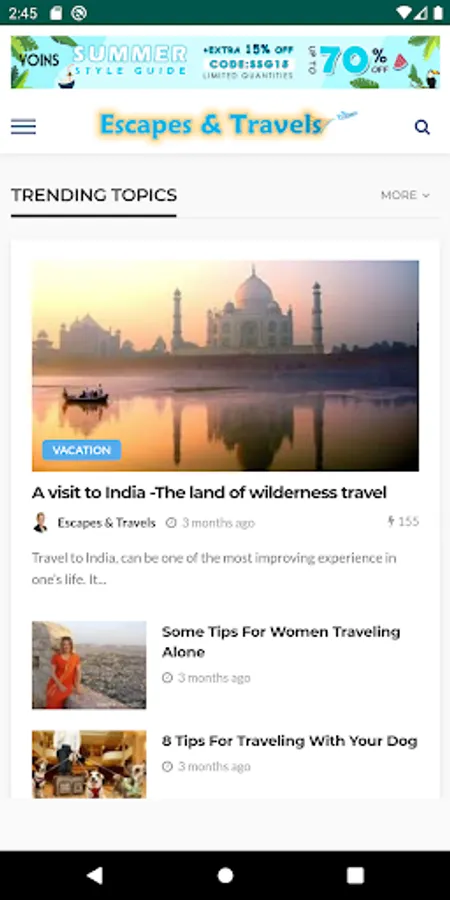Open 8 Tips For Traveling With Your Dog
This screenshot has height=900, width=450.
tap(289, 741)
